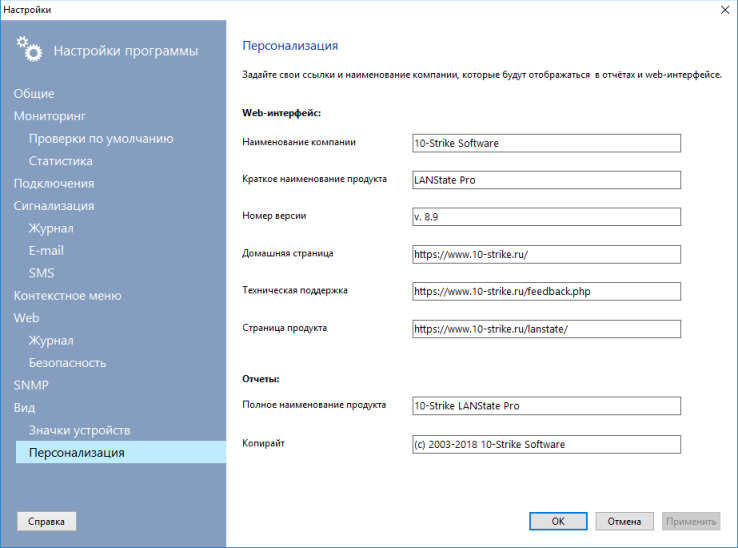Click the Web-интерфейс section label

click(x=281, y=113)
